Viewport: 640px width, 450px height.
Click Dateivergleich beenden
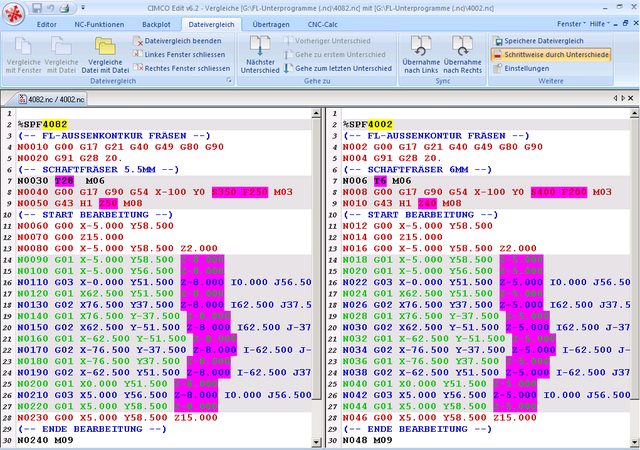pos(178,41)
